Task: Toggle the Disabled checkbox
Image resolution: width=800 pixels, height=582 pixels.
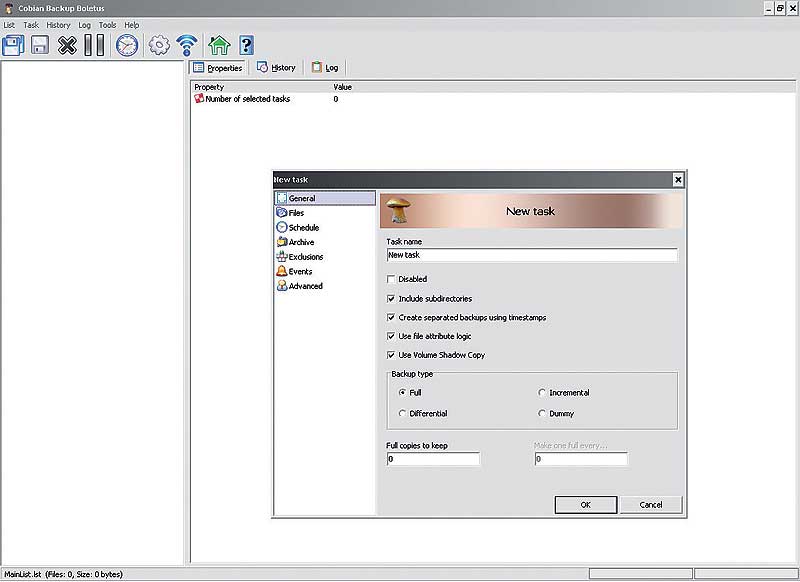Action: (x=391, y=279)
